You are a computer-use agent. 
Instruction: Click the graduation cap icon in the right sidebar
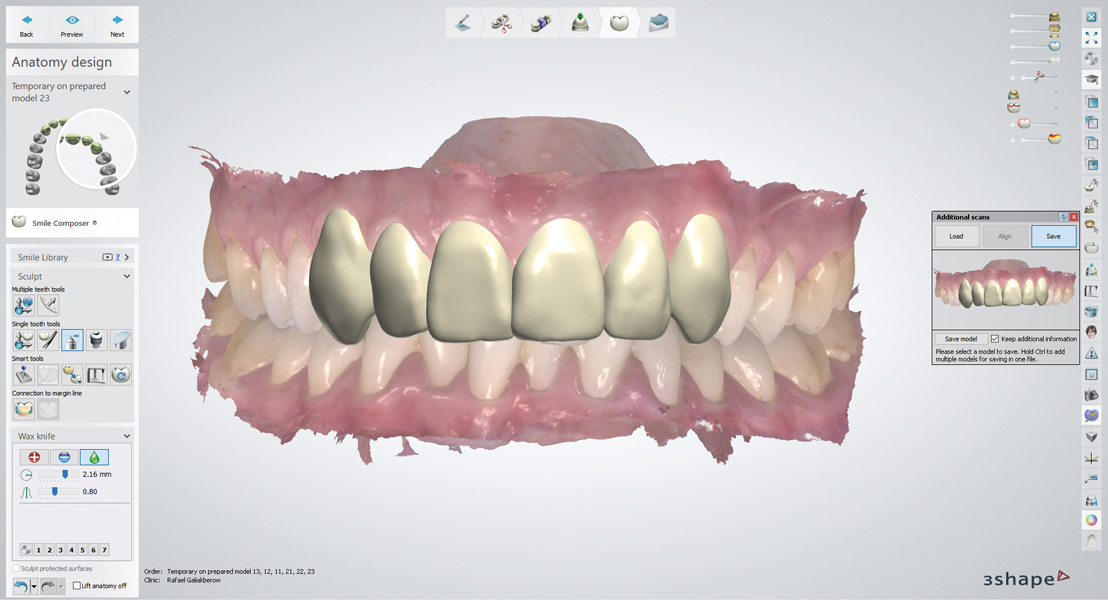click(1091, 80)
